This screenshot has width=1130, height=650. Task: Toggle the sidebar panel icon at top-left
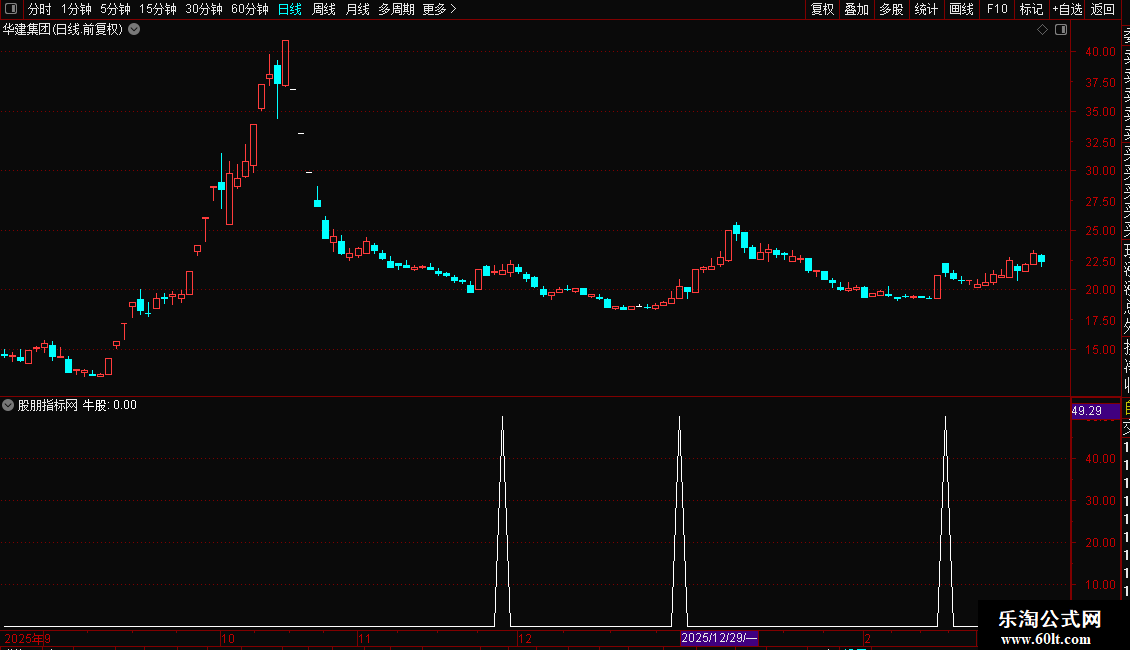coord(11,9)
